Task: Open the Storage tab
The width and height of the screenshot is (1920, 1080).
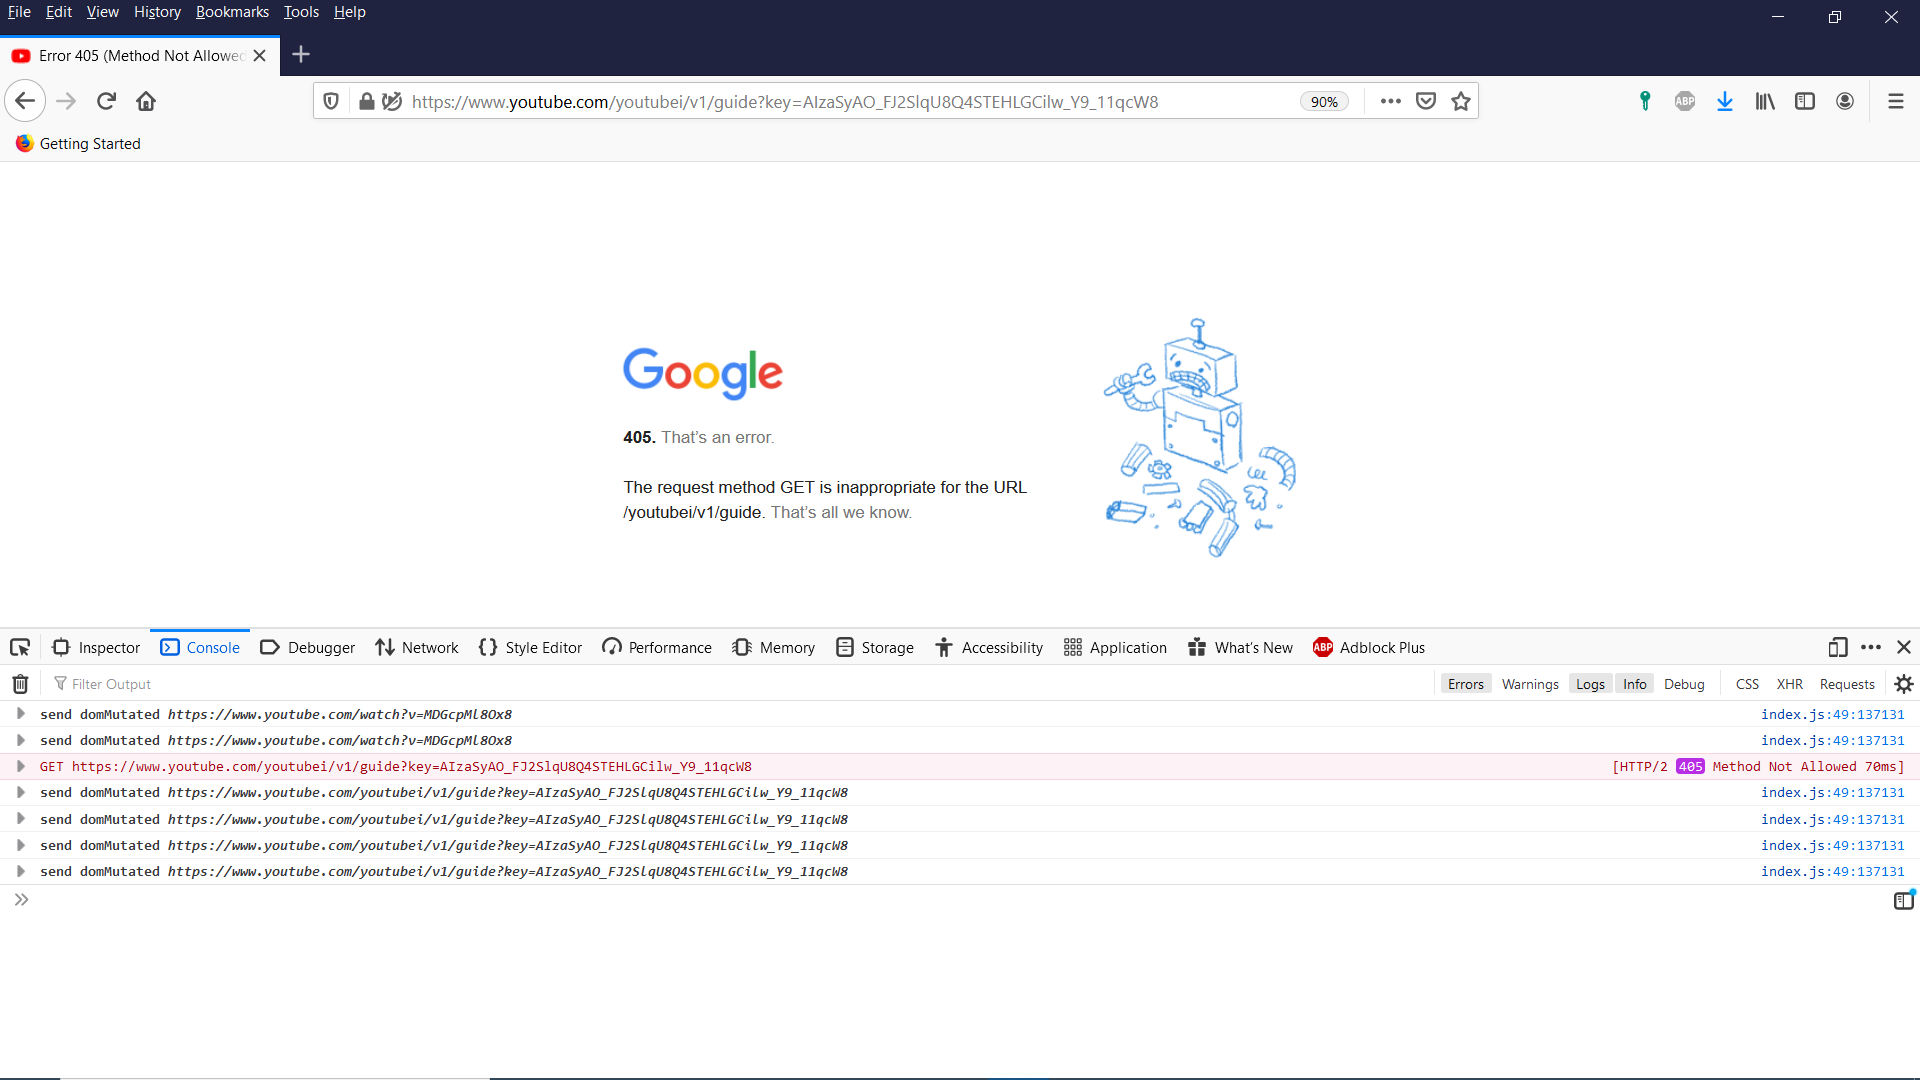Action: (875, 647)
